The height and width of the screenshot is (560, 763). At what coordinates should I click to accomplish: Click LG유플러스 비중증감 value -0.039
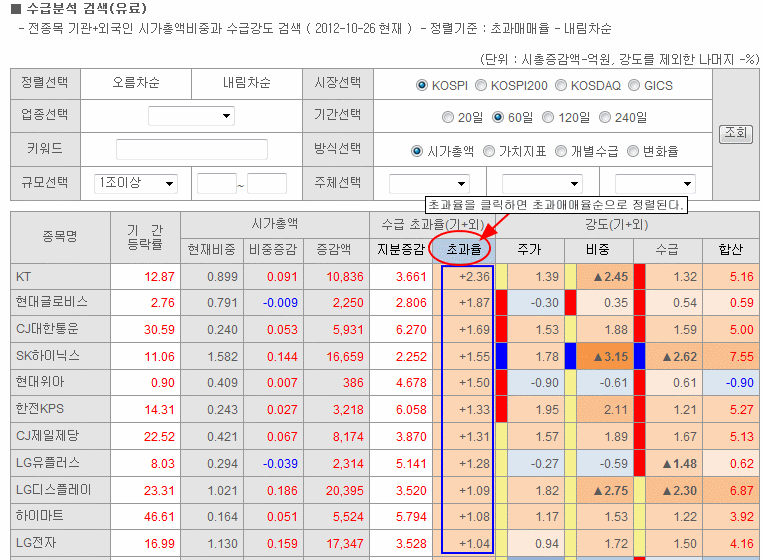click(280, 464)
